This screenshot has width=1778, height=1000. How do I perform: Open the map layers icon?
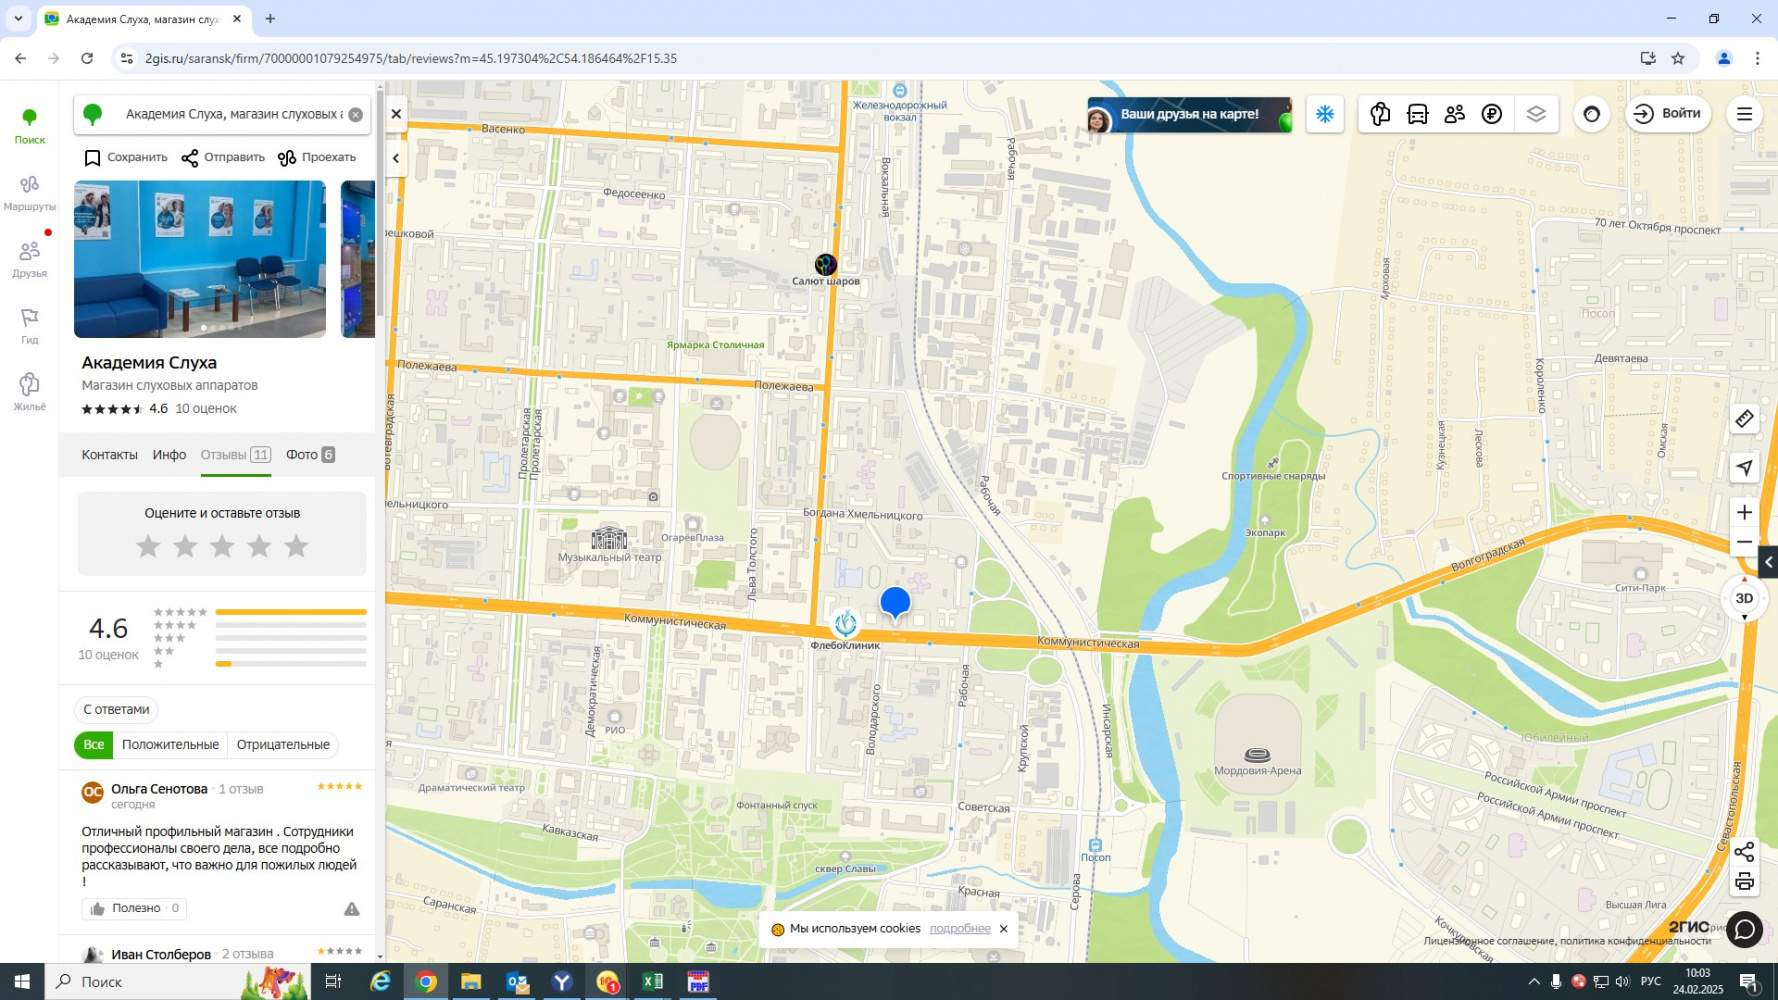[1536, 114]
